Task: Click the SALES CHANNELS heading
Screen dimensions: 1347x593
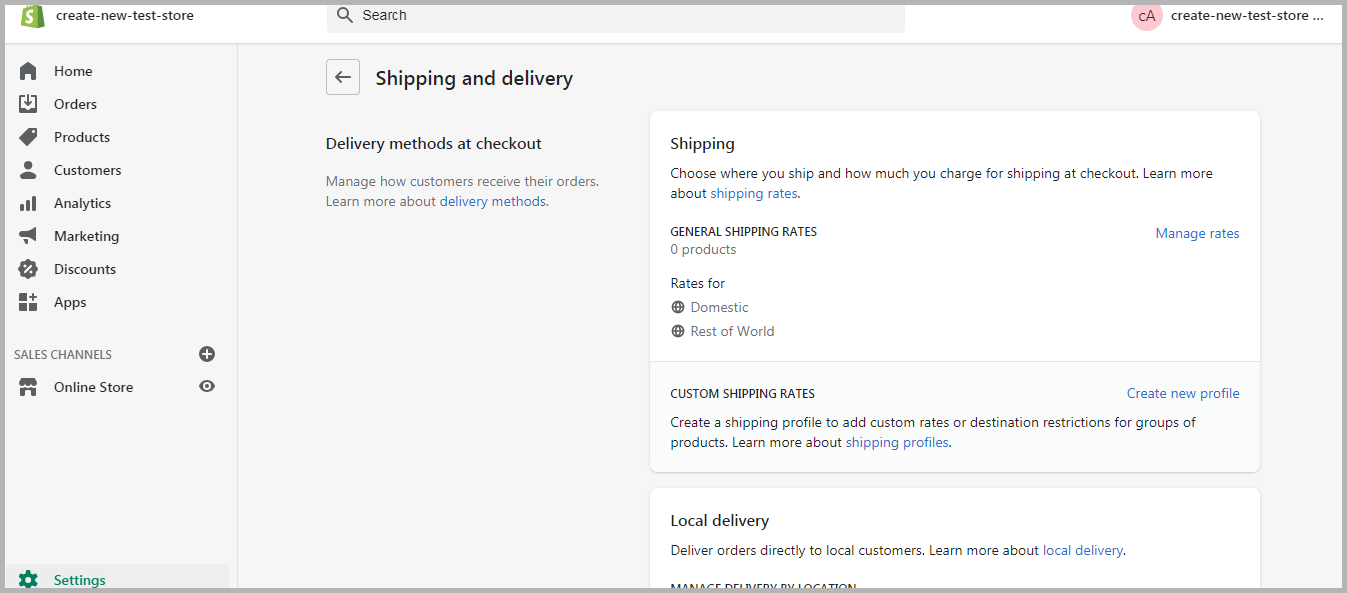Action: point(63,354)
